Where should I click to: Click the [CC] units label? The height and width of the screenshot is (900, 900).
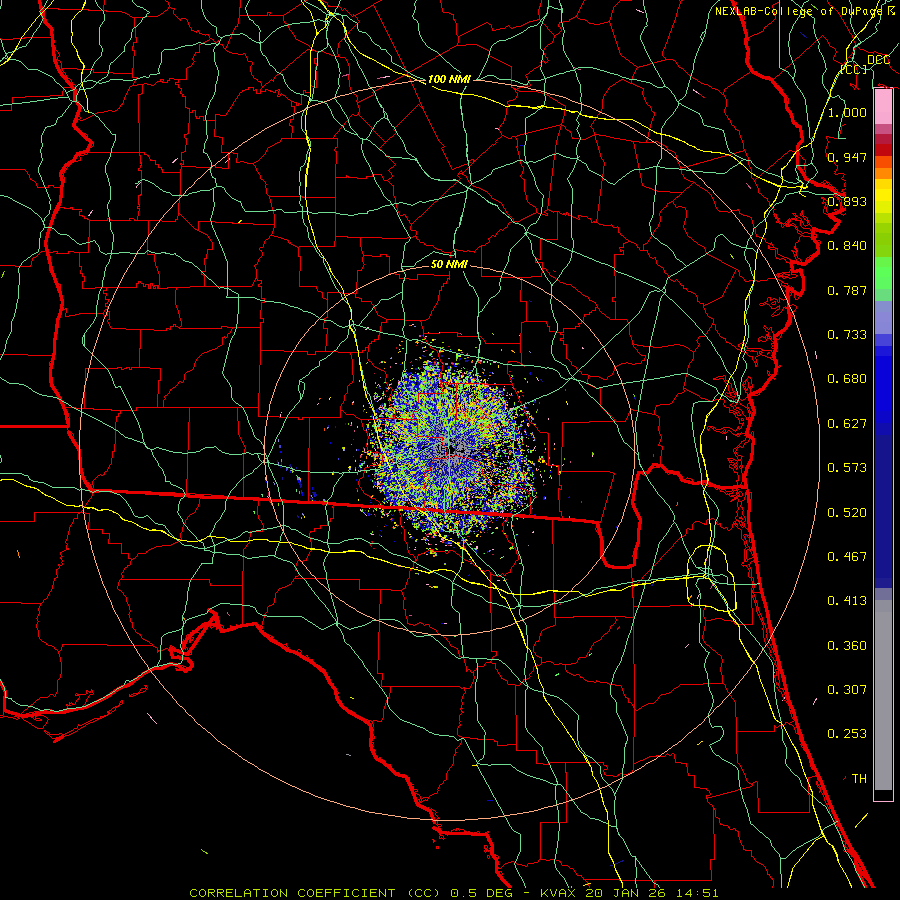coord(854,69)
